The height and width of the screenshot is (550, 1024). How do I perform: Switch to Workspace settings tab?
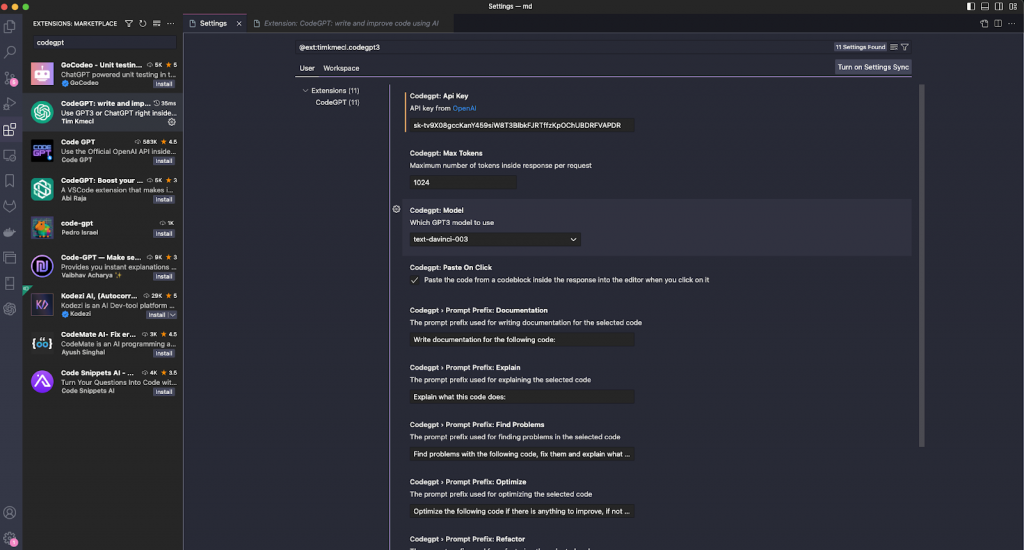pos(341,68)
